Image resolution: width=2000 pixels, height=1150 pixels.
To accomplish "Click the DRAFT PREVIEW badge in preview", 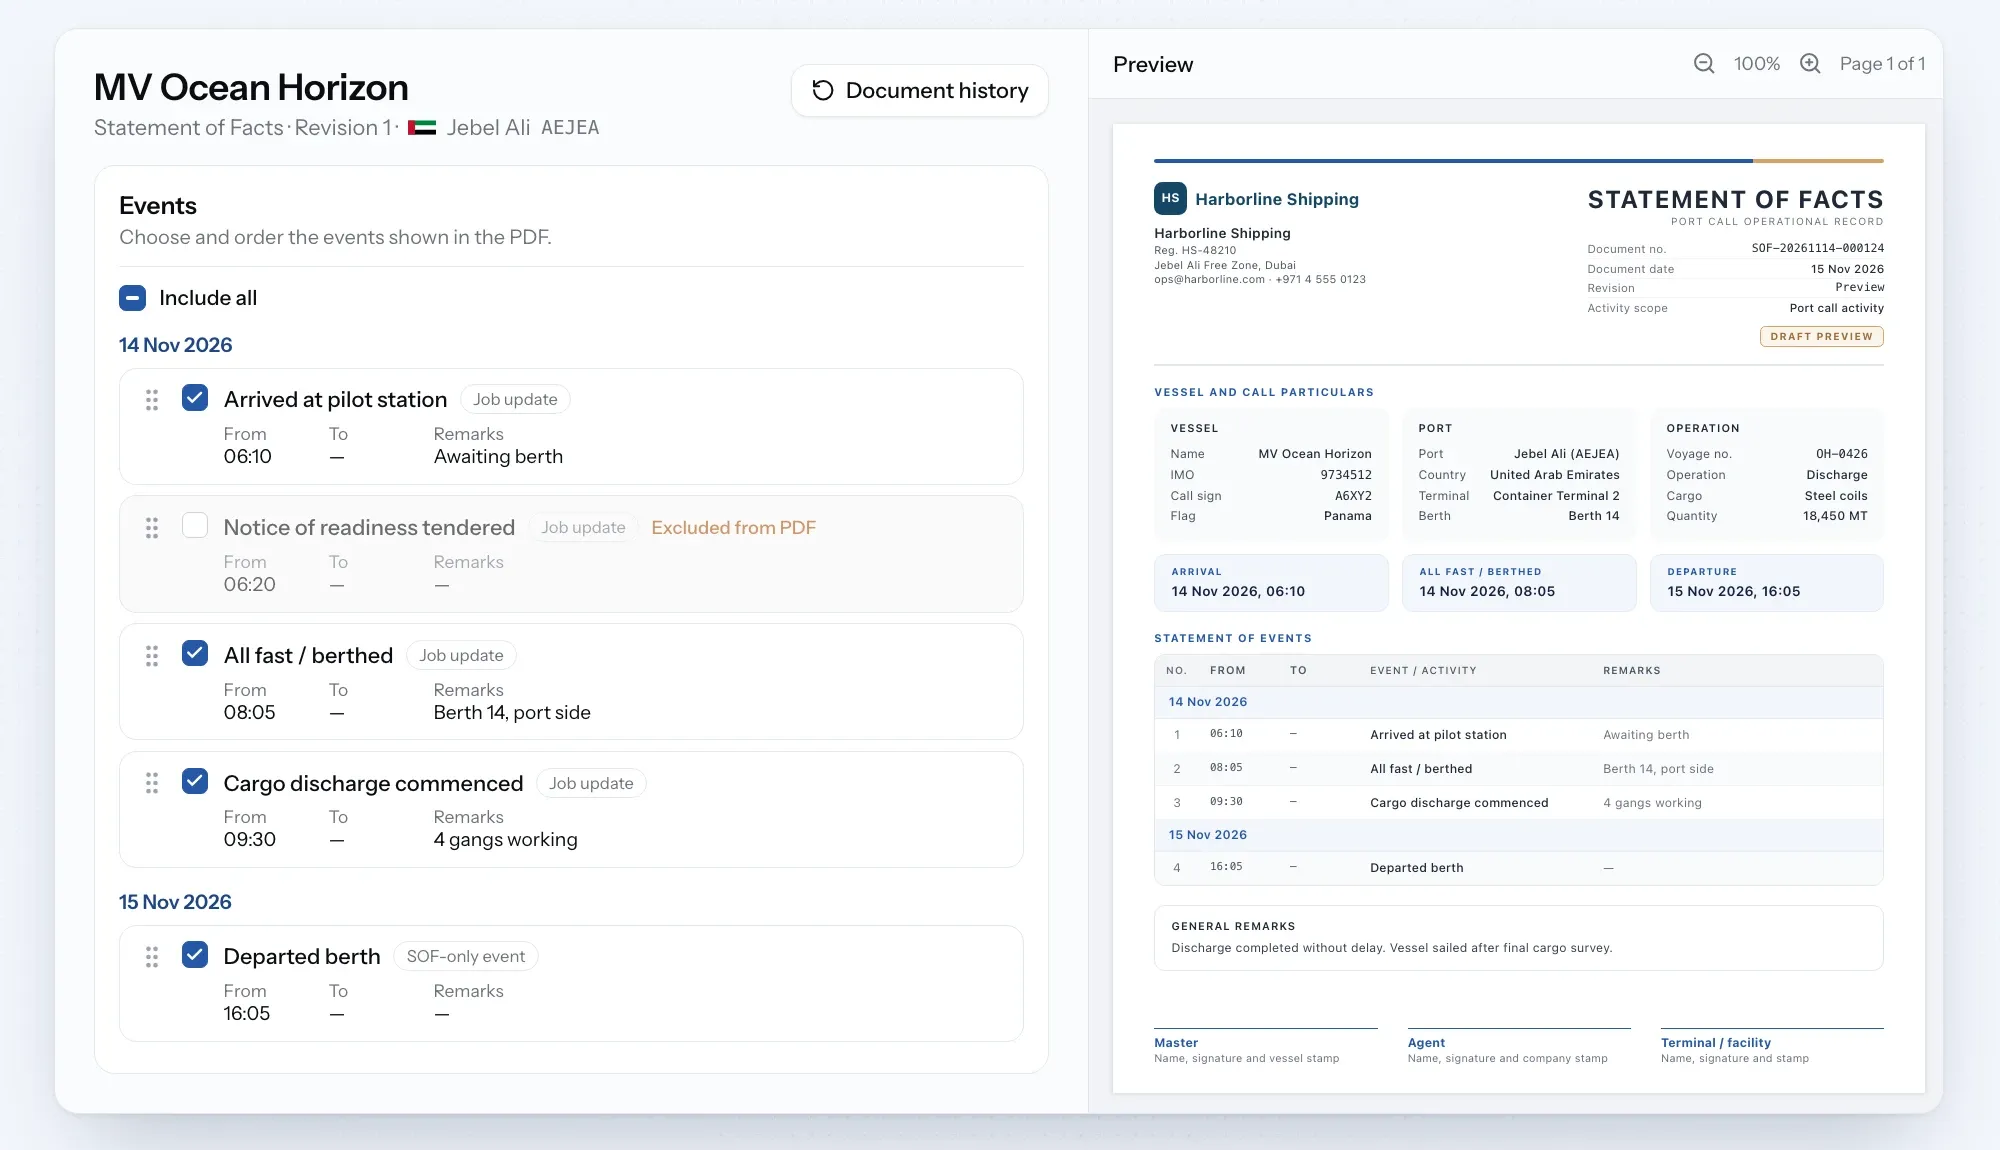I will click(1821, 337).
